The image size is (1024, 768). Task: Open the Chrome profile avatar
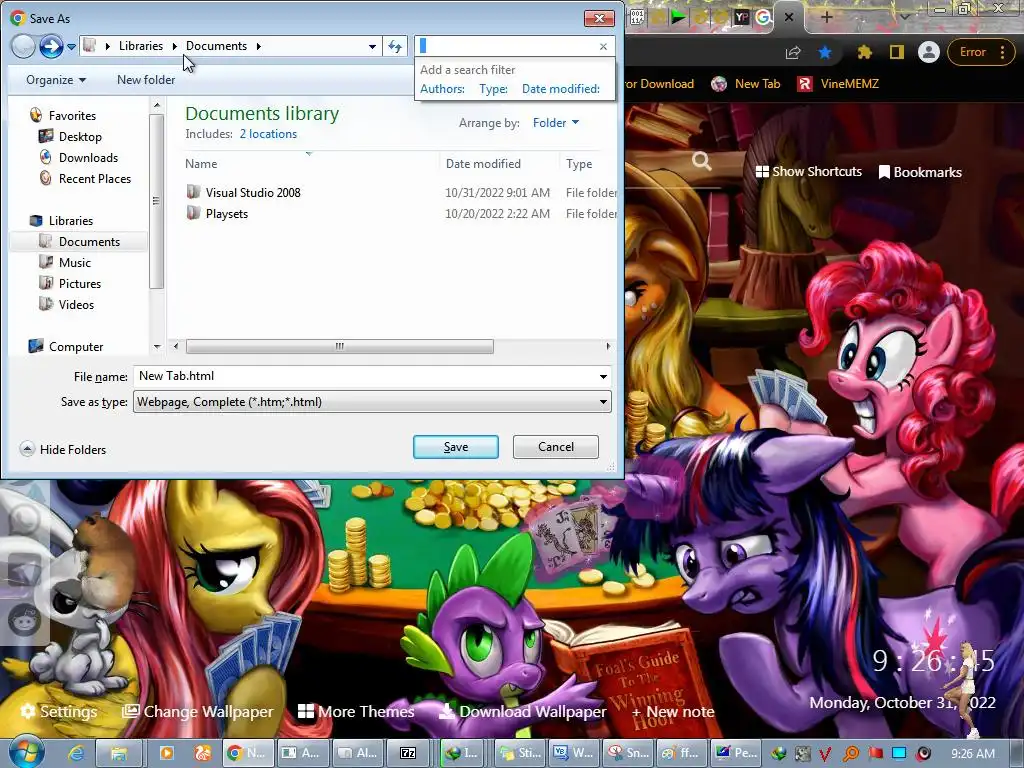(929, 52)
